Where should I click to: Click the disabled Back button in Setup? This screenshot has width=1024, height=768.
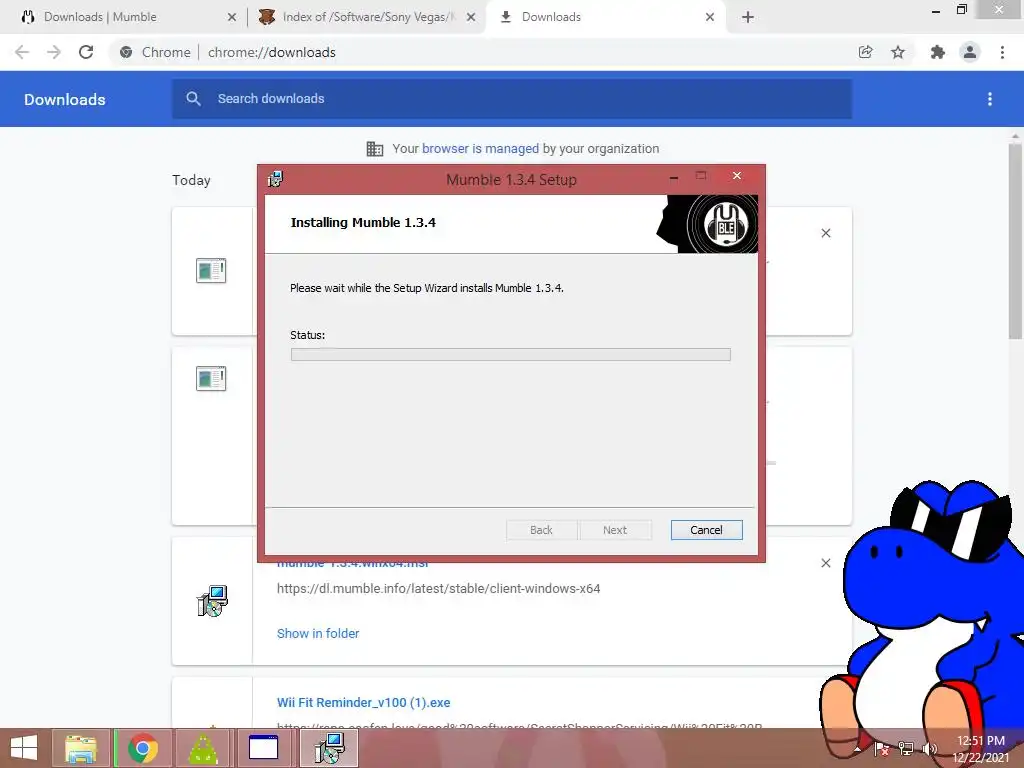pos(541,530)
